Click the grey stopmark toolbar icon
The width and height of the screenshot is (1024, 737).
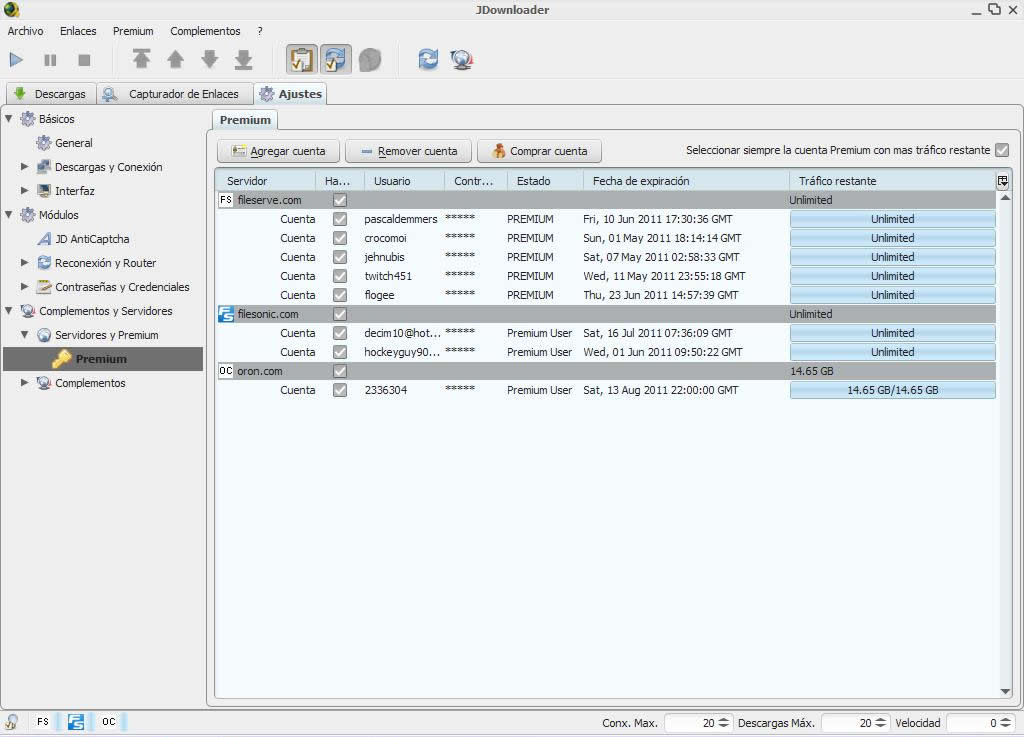tap(370, 60)
